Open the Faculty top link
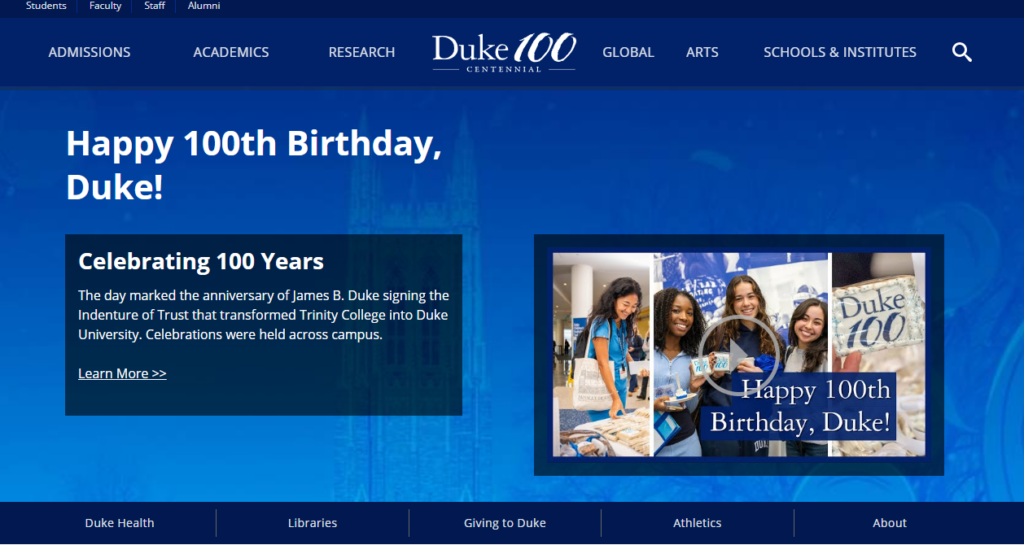1024x545 pixels. [x=105, y=6]
